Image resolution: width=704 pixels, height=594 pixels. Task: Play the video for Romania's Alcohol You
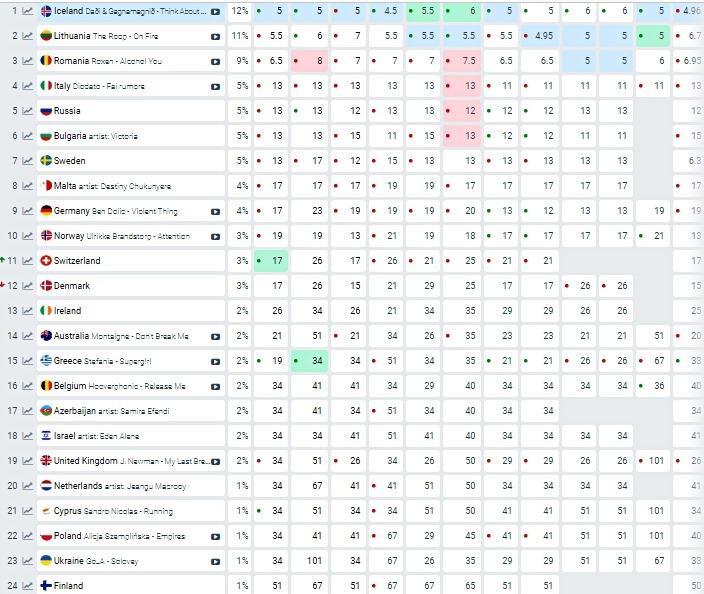[216, 62]
